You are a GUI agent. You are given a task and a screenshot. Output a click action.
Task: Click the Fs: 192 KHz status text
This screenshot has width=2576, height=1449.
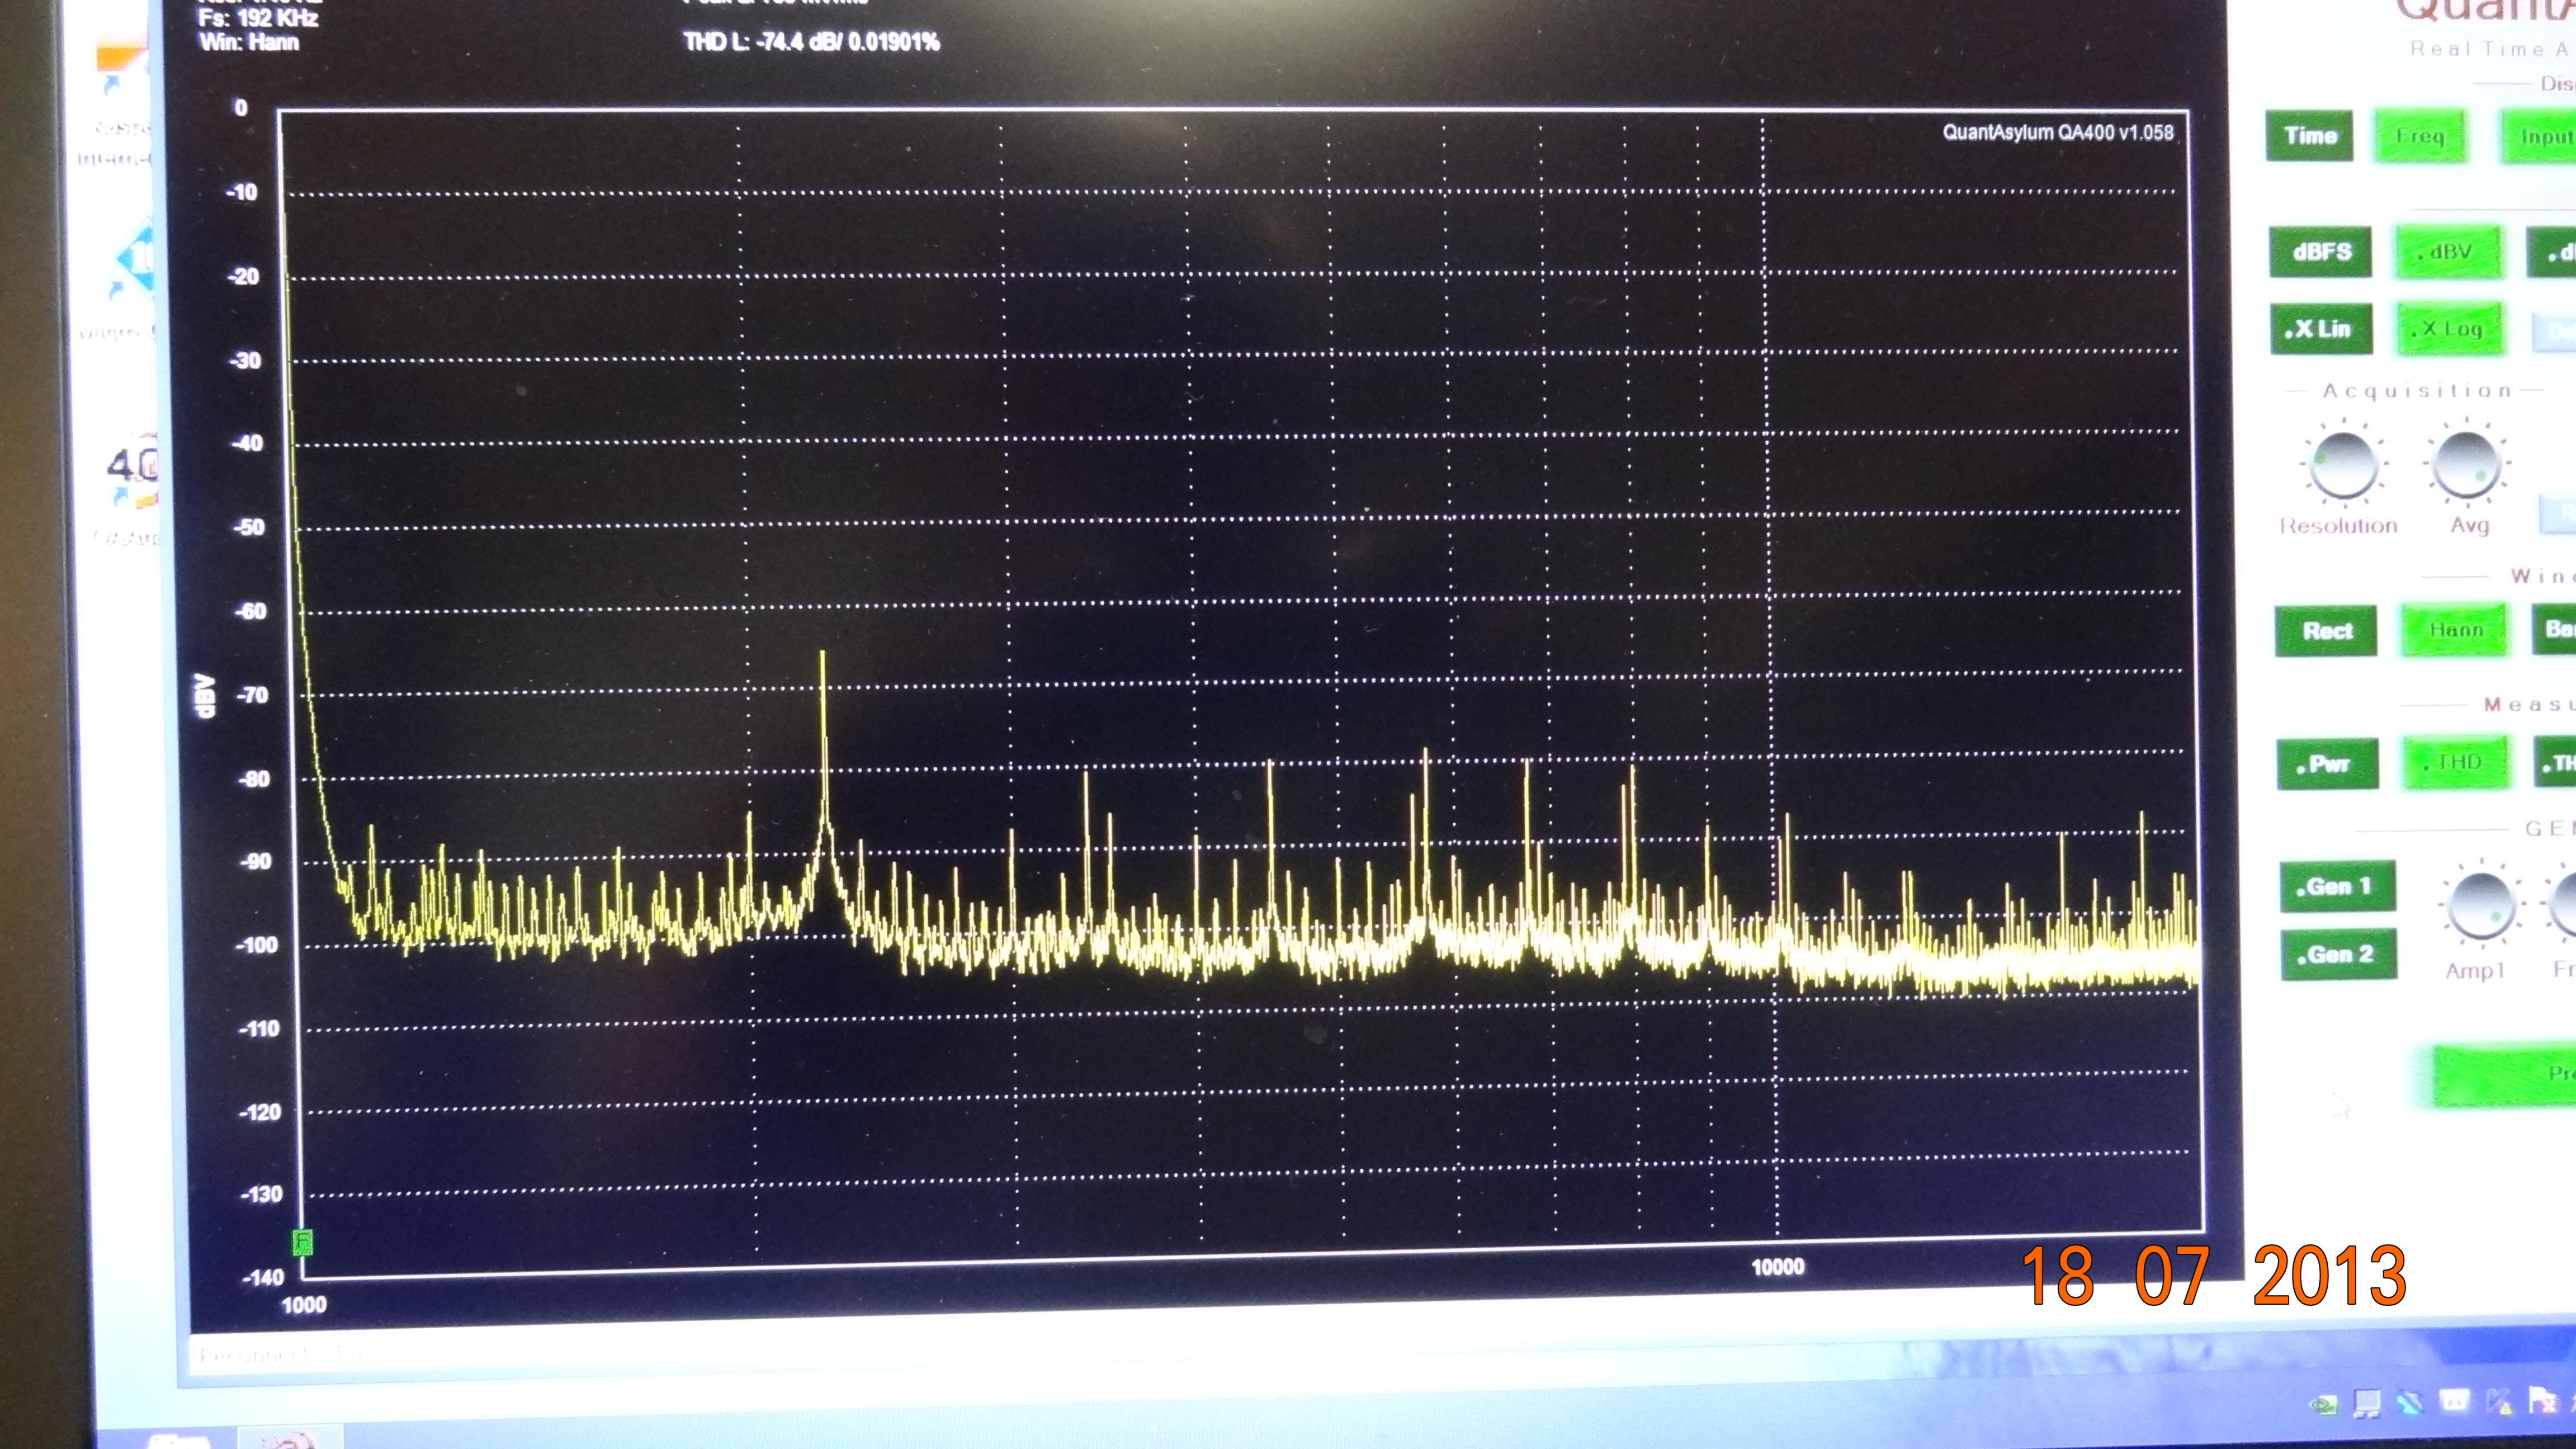point(258,18)
